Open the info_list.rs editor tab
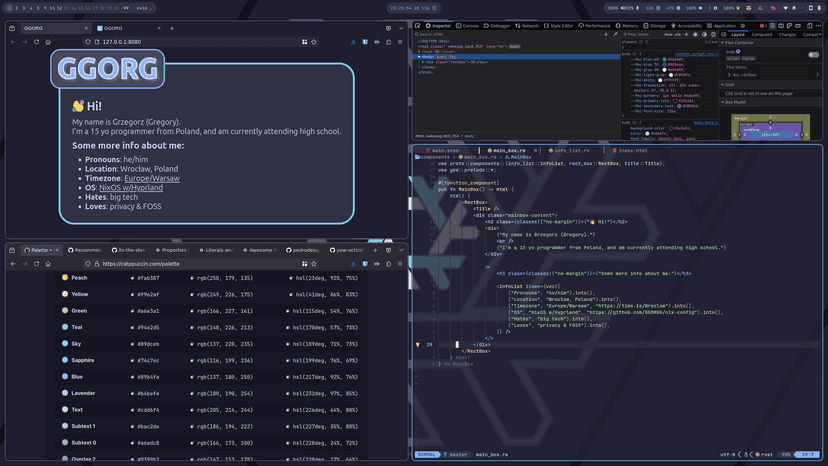The height and width of the screenshot is (466, 828). pyautogui.click(x=570, y=150)
